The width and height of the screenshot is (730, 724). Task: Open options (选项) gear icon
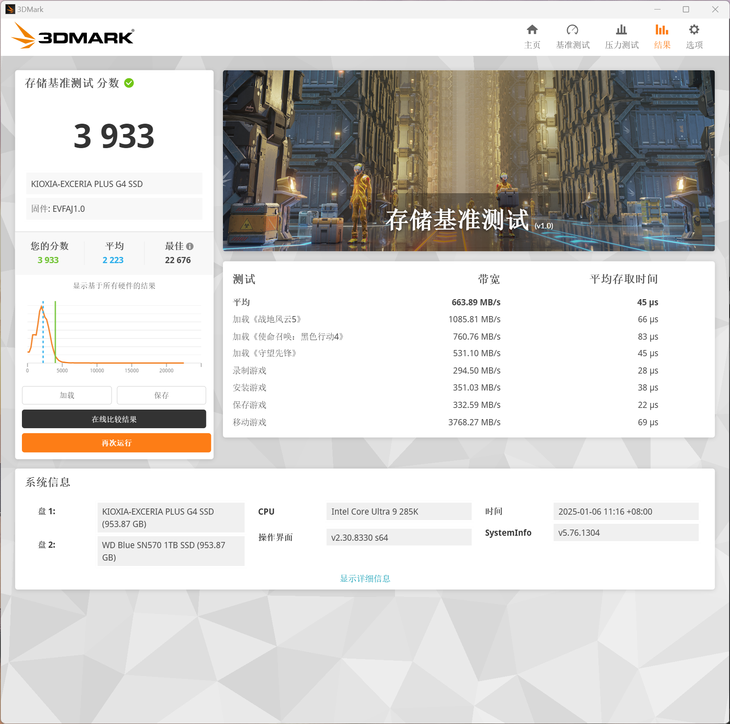click(694, 30)
